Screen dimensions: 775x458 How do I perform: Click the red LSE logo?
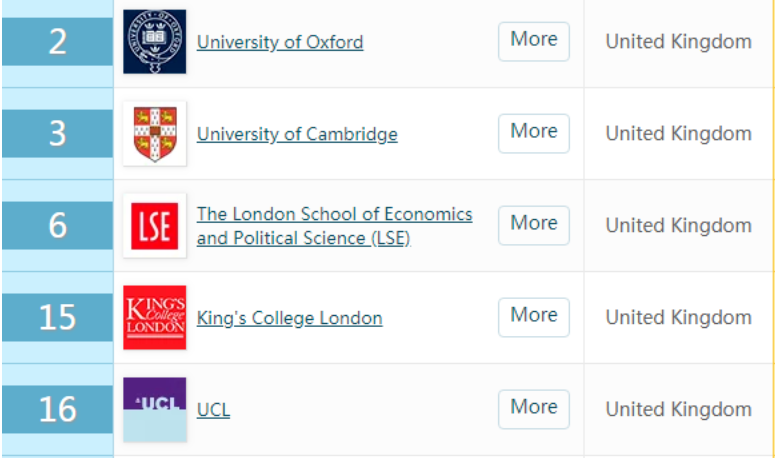[155, 225]
